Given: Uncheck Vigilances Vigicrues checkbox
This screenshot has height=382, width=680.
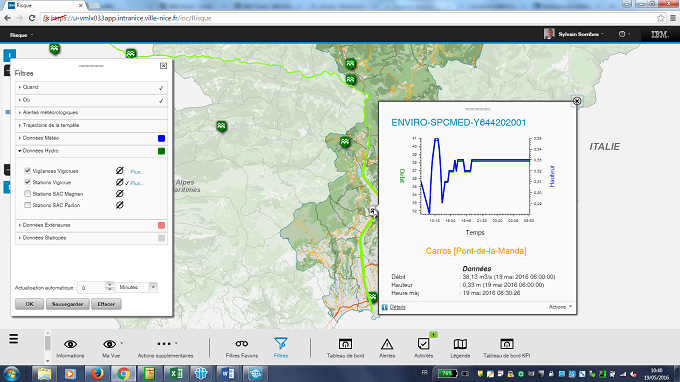Looking at the screenshot, I should 28,171.
